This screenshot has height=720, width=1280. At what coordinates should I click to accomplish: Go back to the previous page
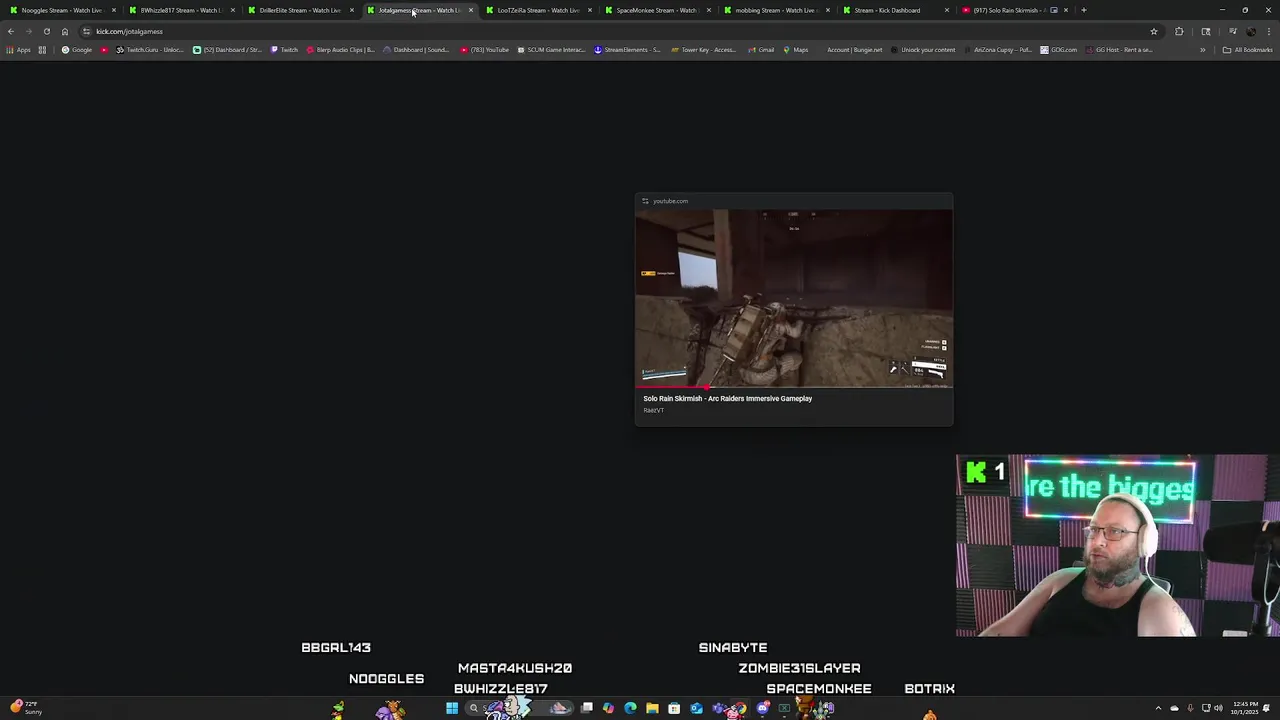(11, 31)
